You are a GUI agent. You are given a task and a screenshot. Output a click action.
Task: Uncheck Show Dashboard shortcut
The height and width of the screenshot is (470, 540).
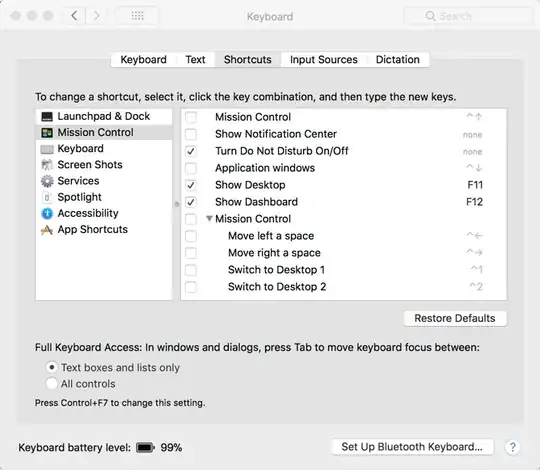click(191, 202)
